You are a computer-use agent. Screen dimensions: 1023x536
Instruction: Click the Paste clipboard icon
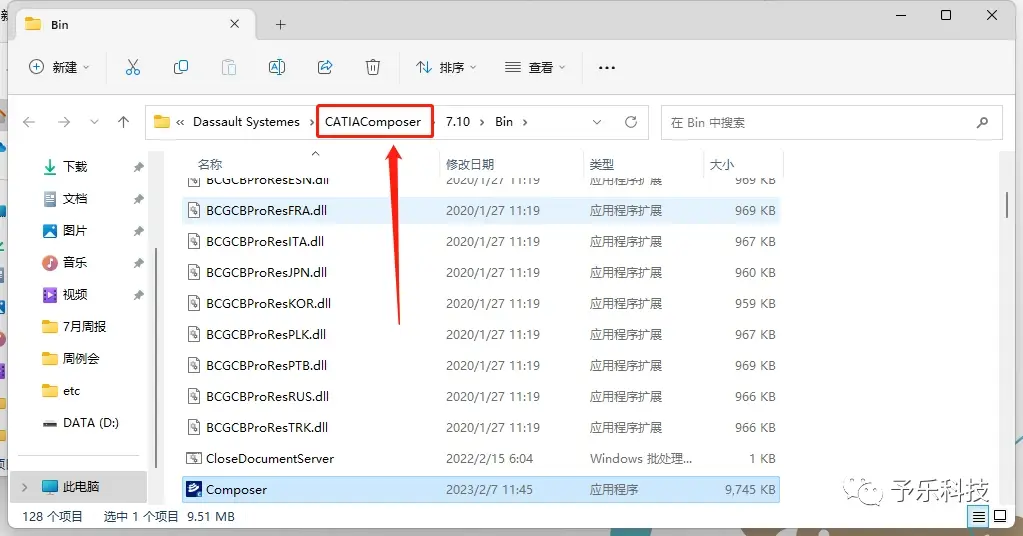pyautogui.click(x=228, y=67)
